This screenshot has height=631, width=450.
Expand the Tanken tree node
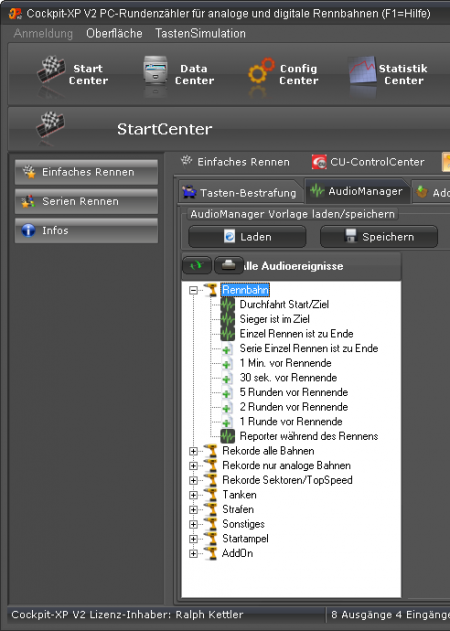(194, 495)
